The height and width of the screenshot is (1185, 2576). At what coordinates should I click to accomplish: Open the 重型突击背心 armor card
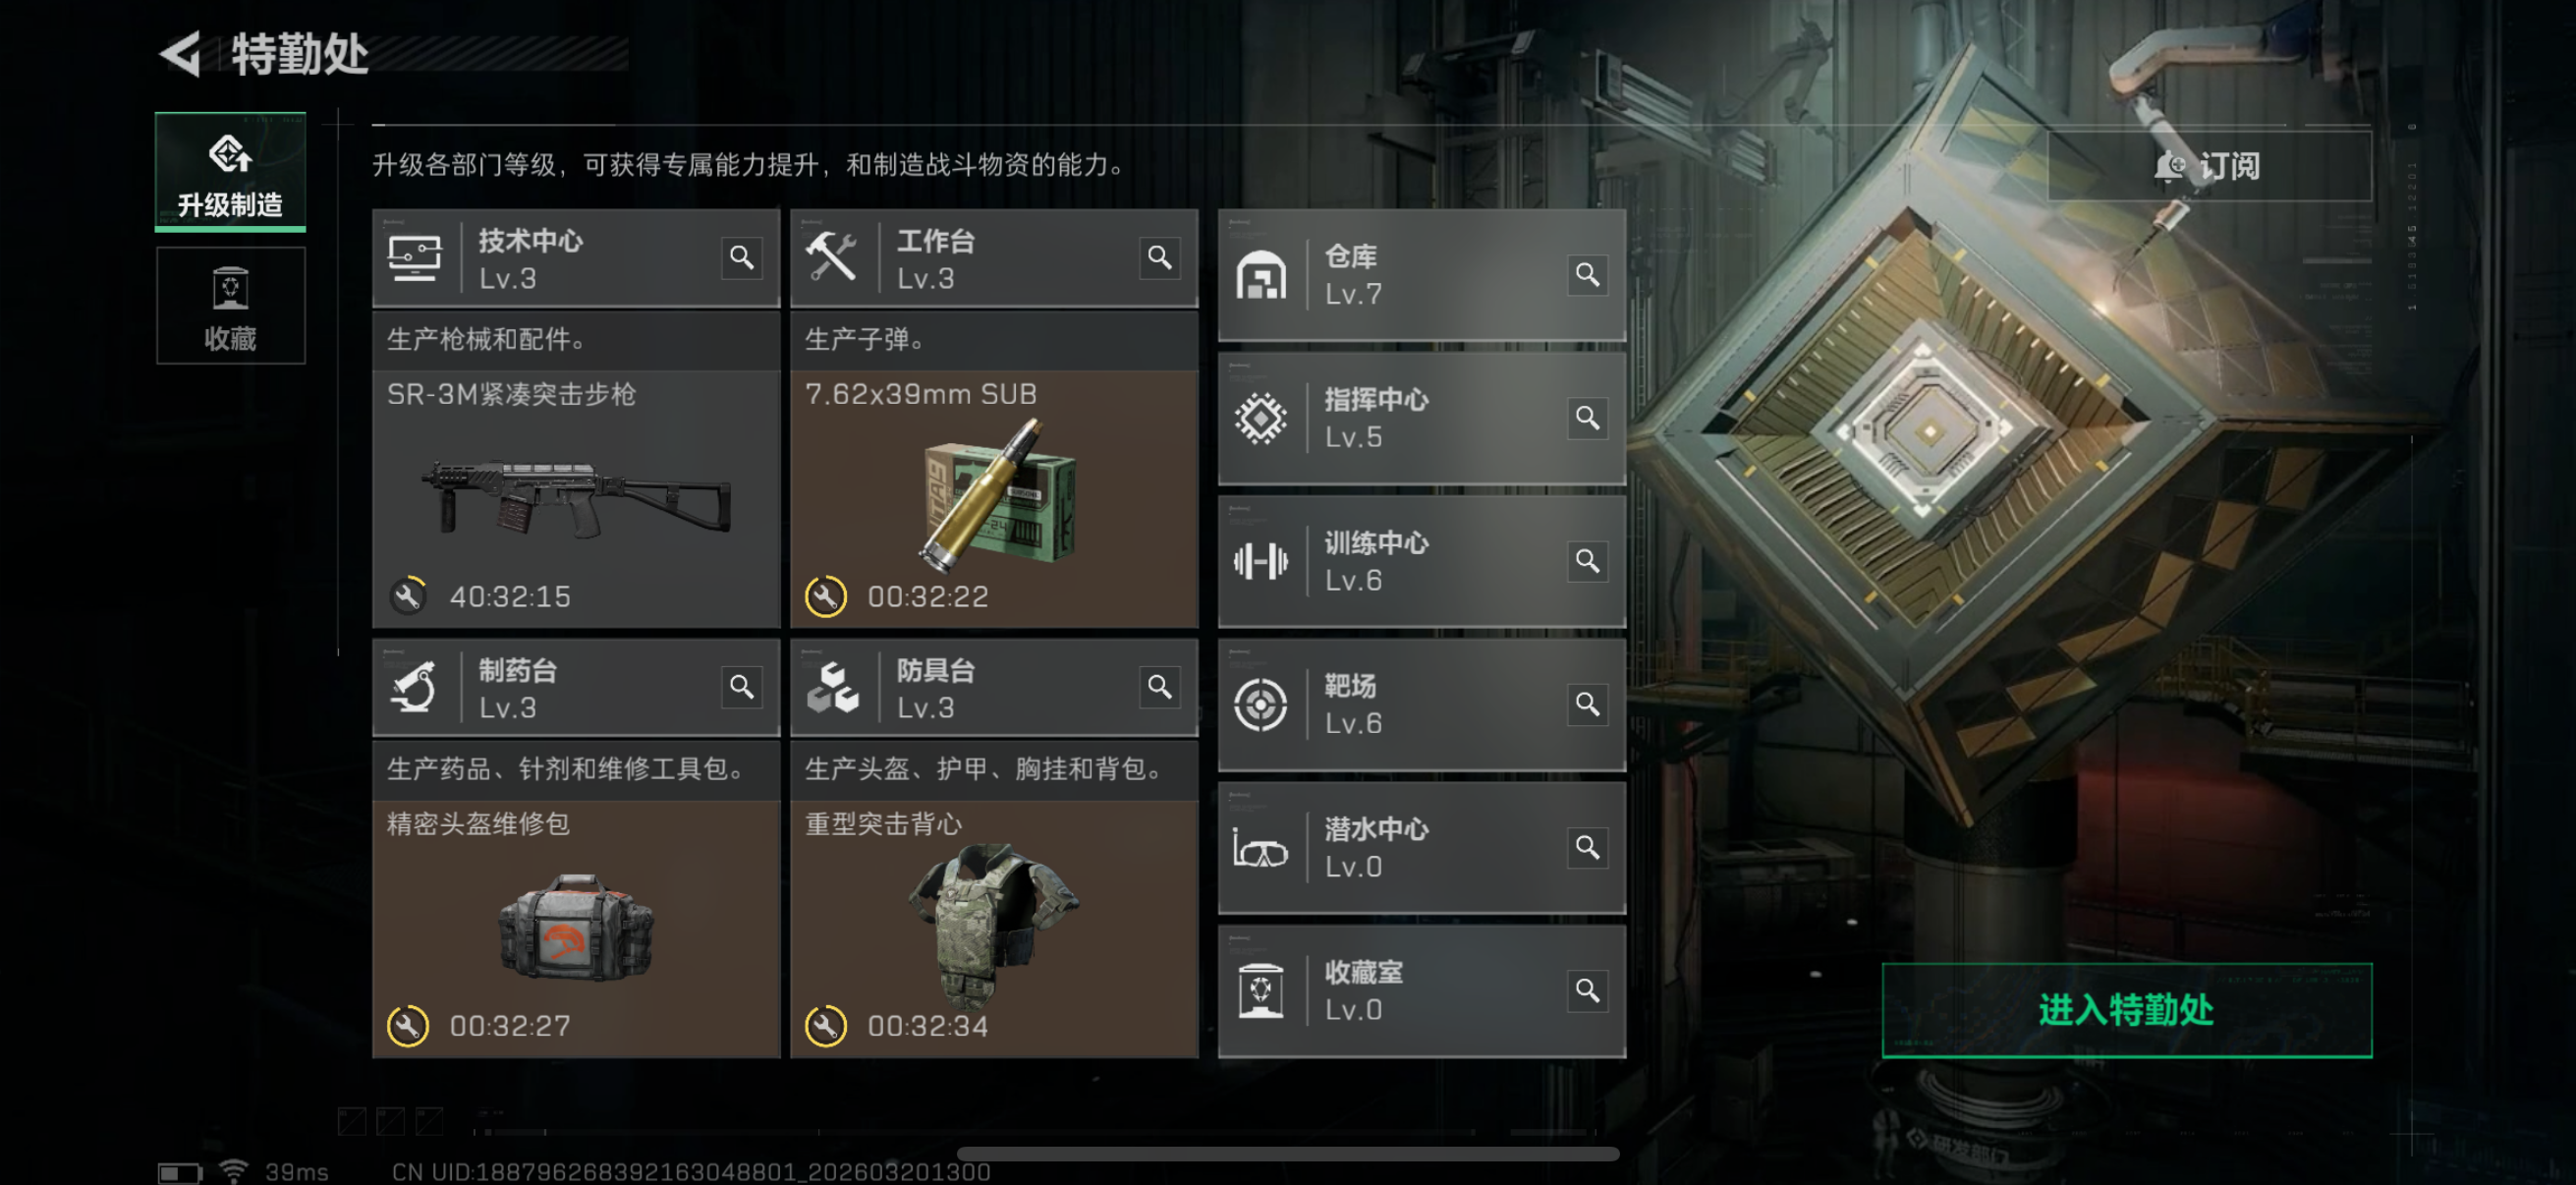point(994,928)
